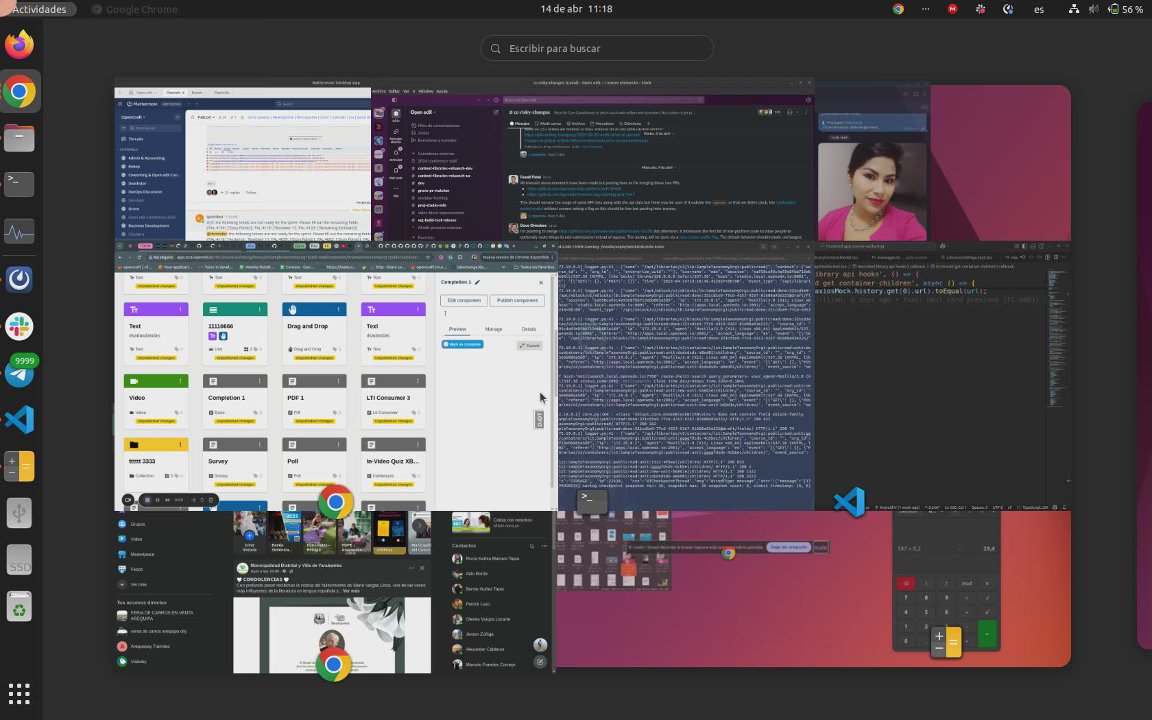Open the SSD drive dock icon
The image size is (1152, 720).
pos(19,561)
